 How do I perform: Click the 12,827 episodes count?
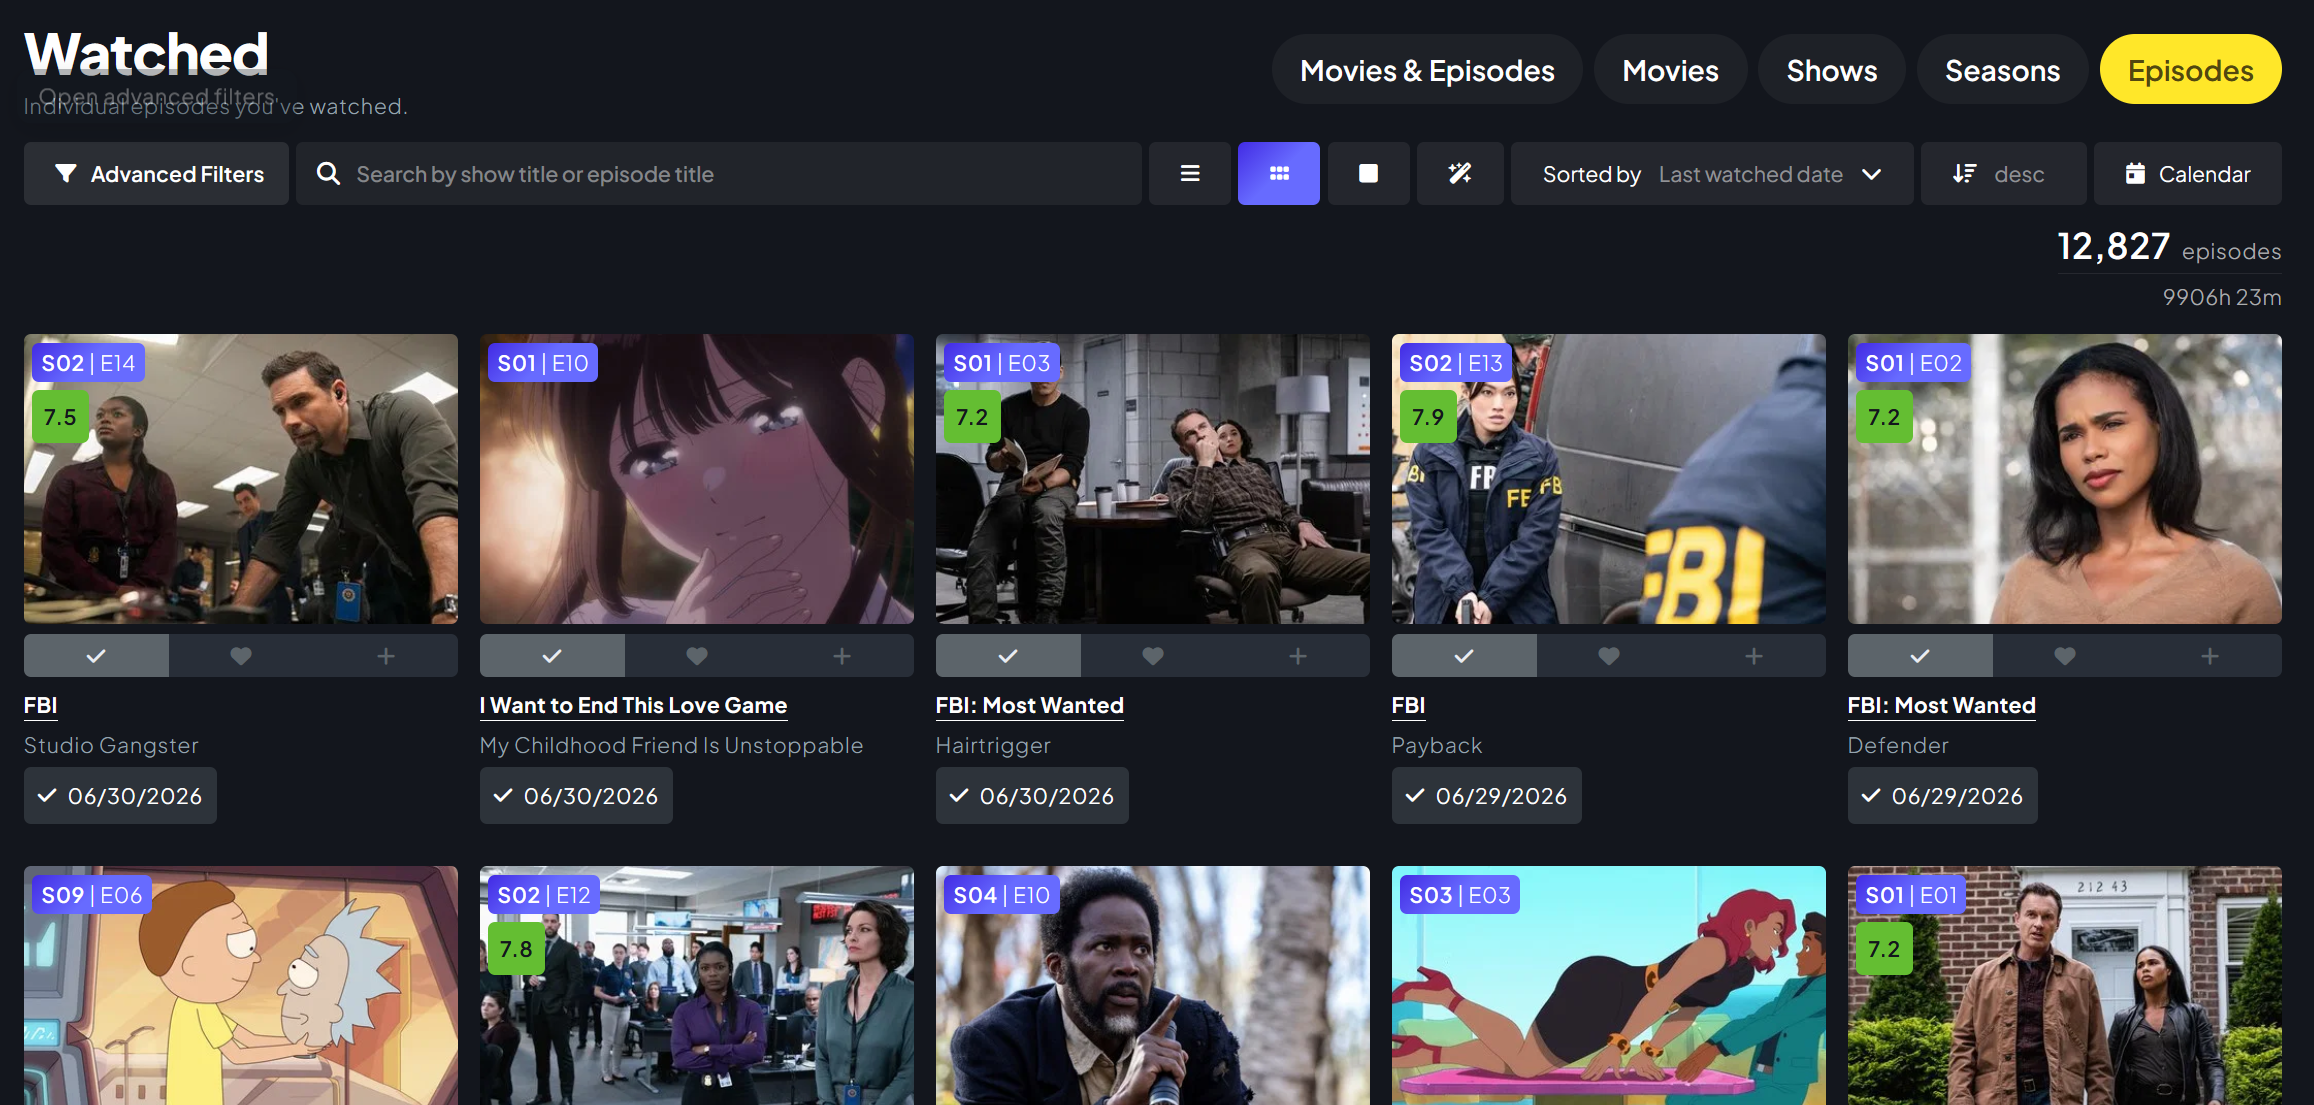point(2169,247)
